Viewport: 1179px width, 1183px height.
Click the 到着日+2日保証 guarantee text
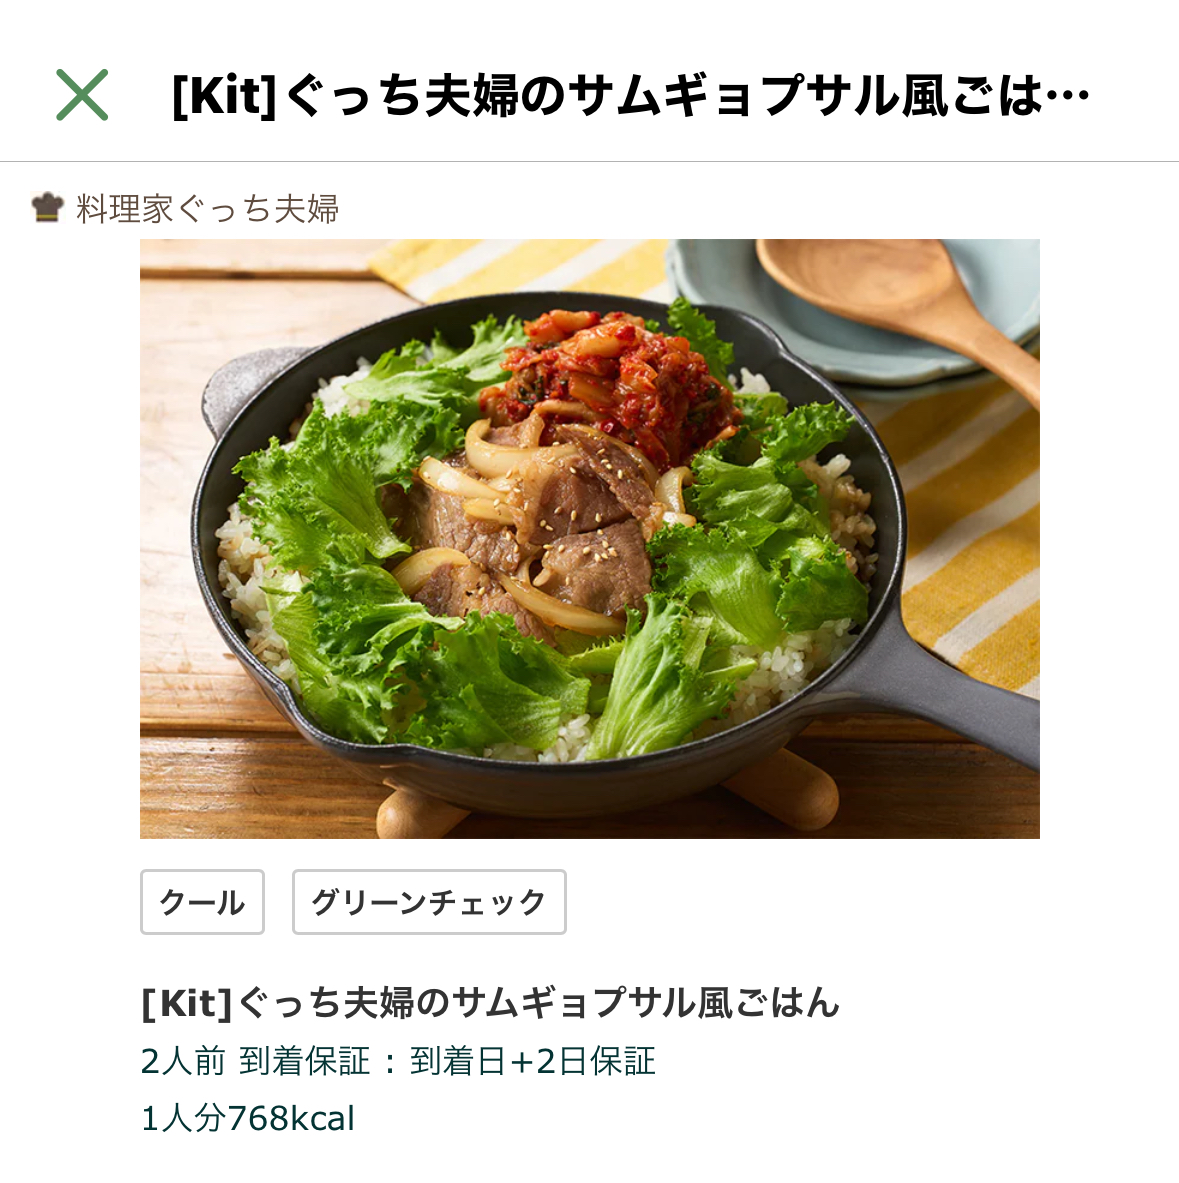click(533, 1061)
